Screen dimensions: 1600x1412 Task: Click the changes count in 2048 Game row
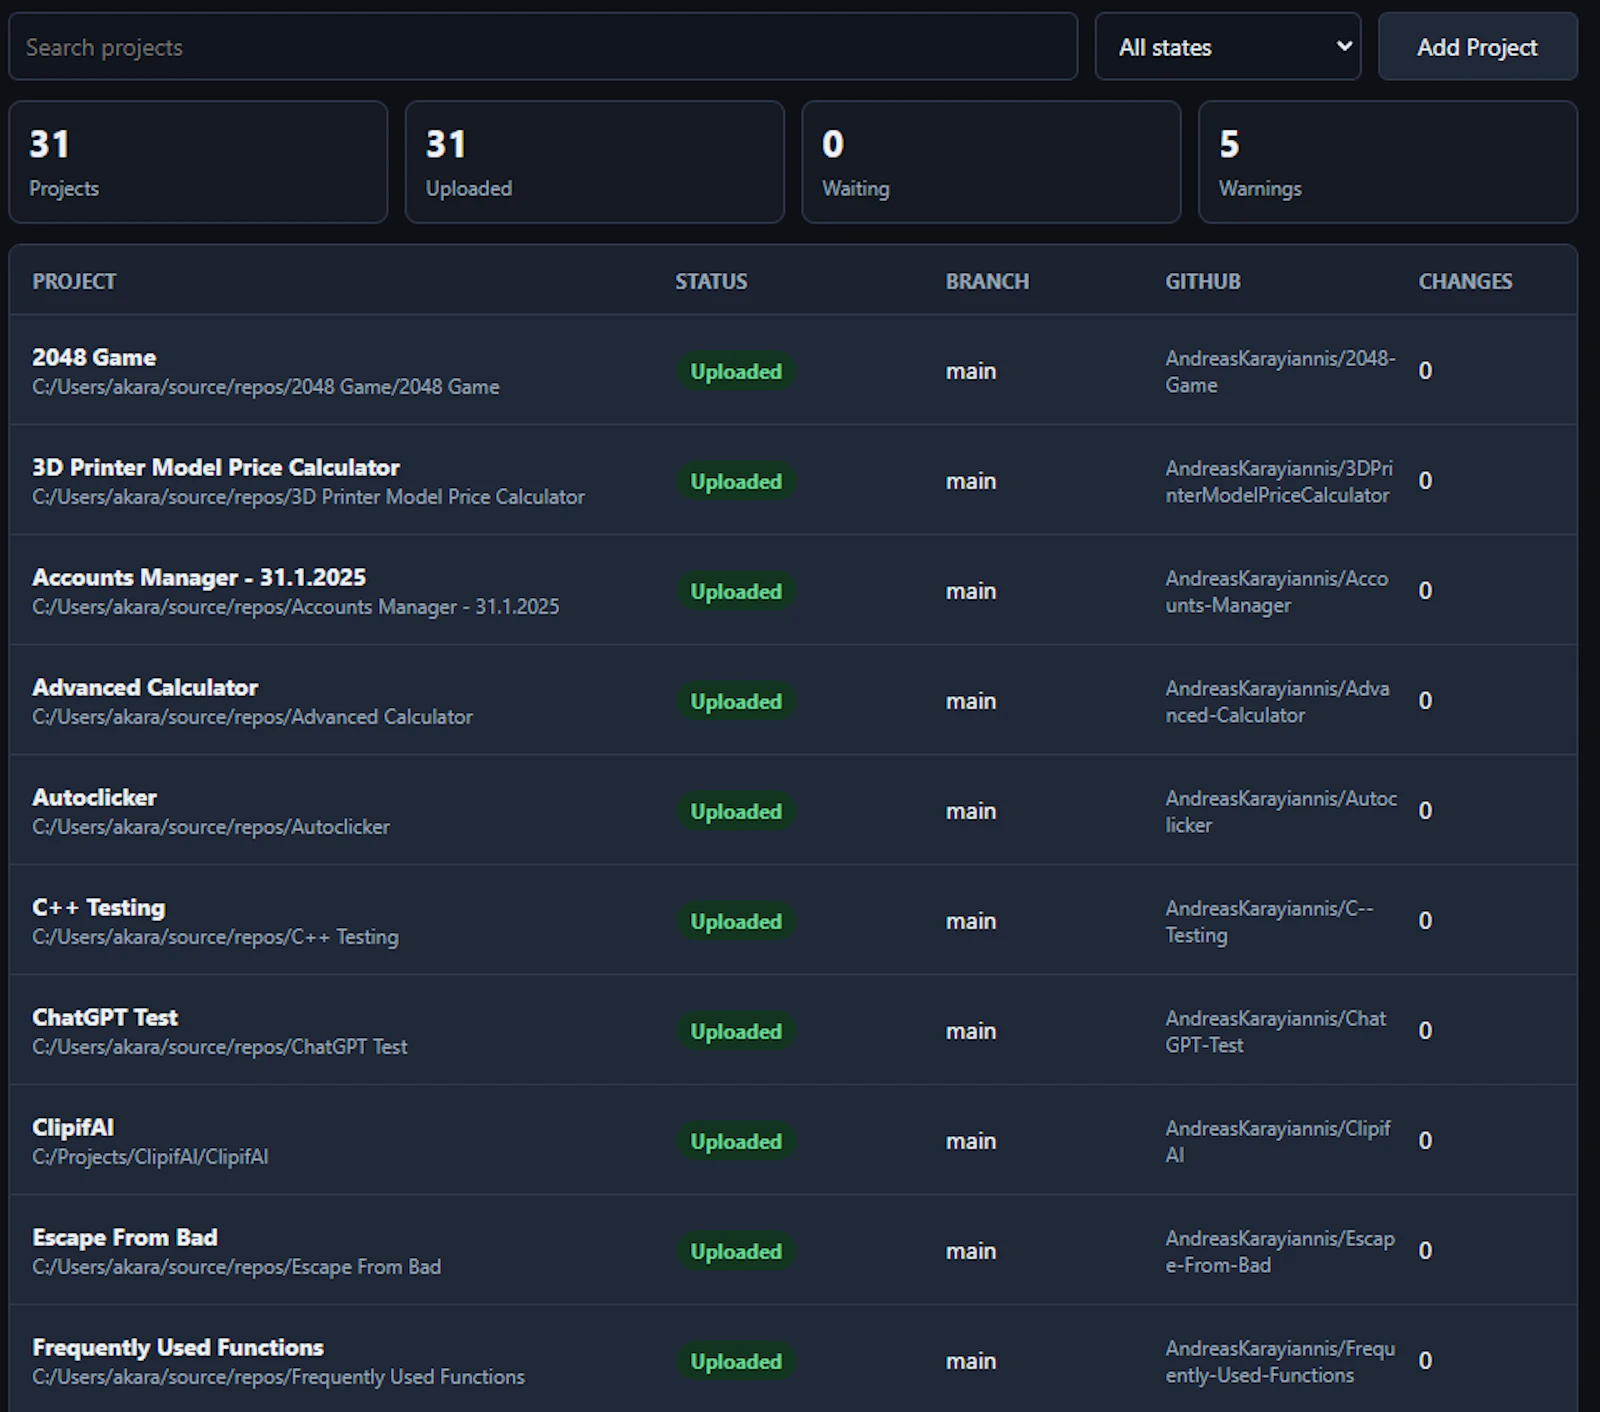1425,371
